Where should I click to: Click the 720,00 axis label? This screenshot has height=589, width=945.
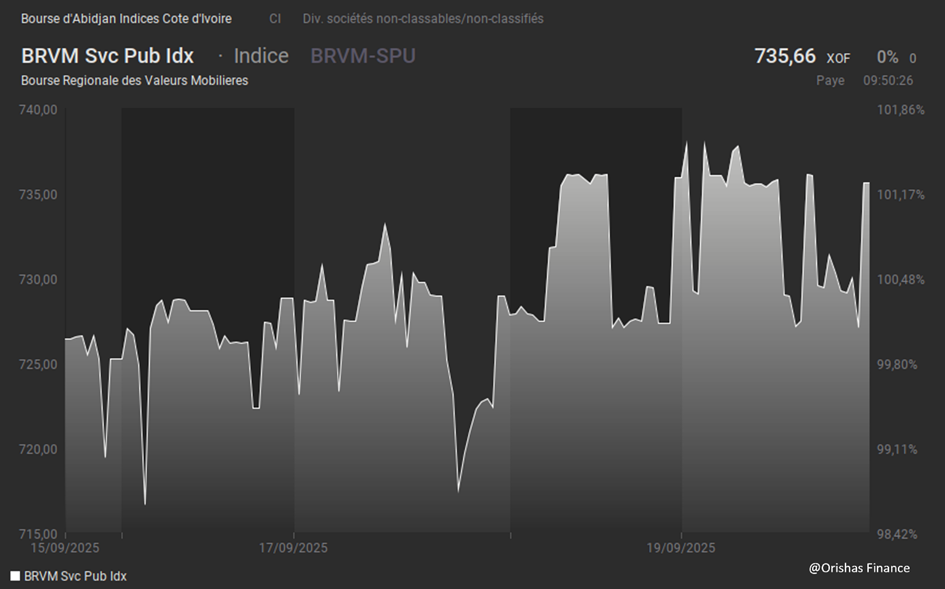(38, 450)
